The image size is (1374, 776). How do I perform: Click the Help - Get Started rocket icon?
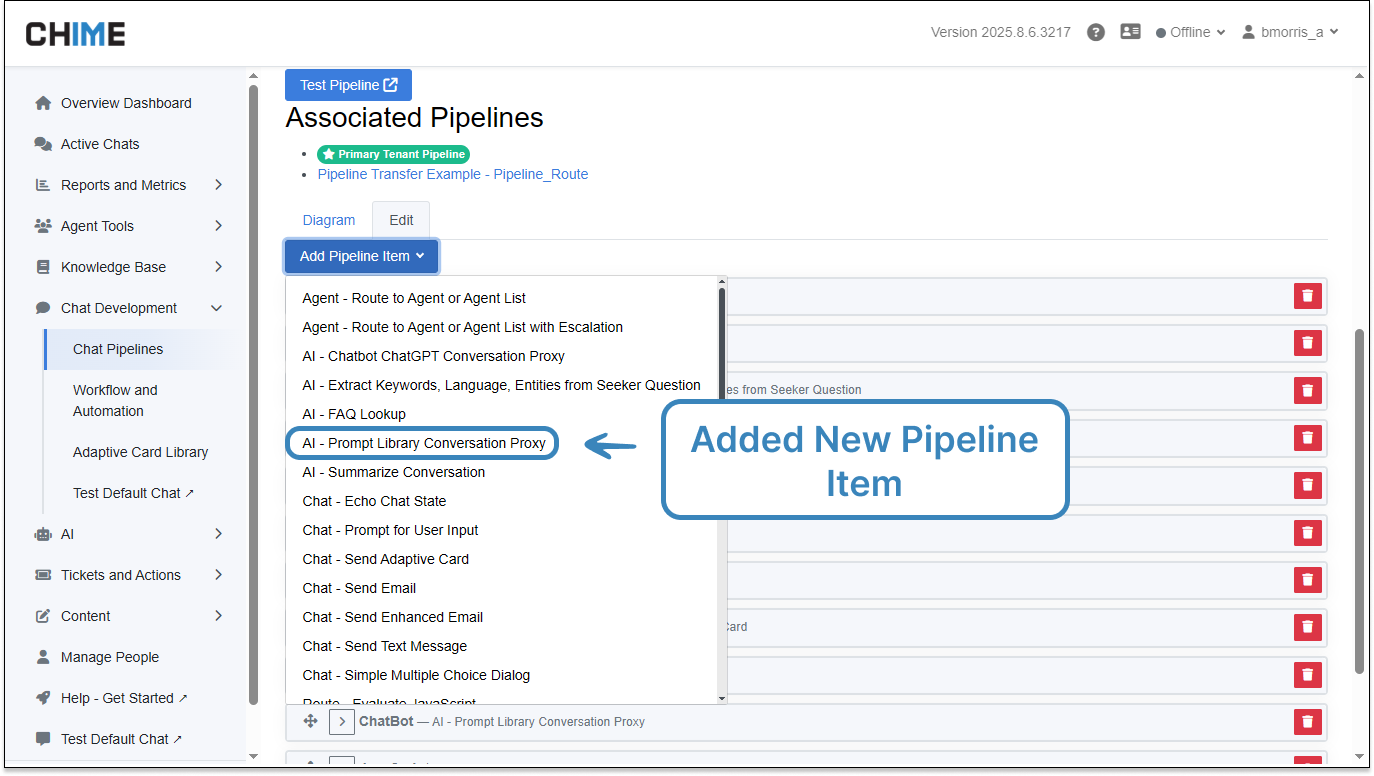coord(43,698)
